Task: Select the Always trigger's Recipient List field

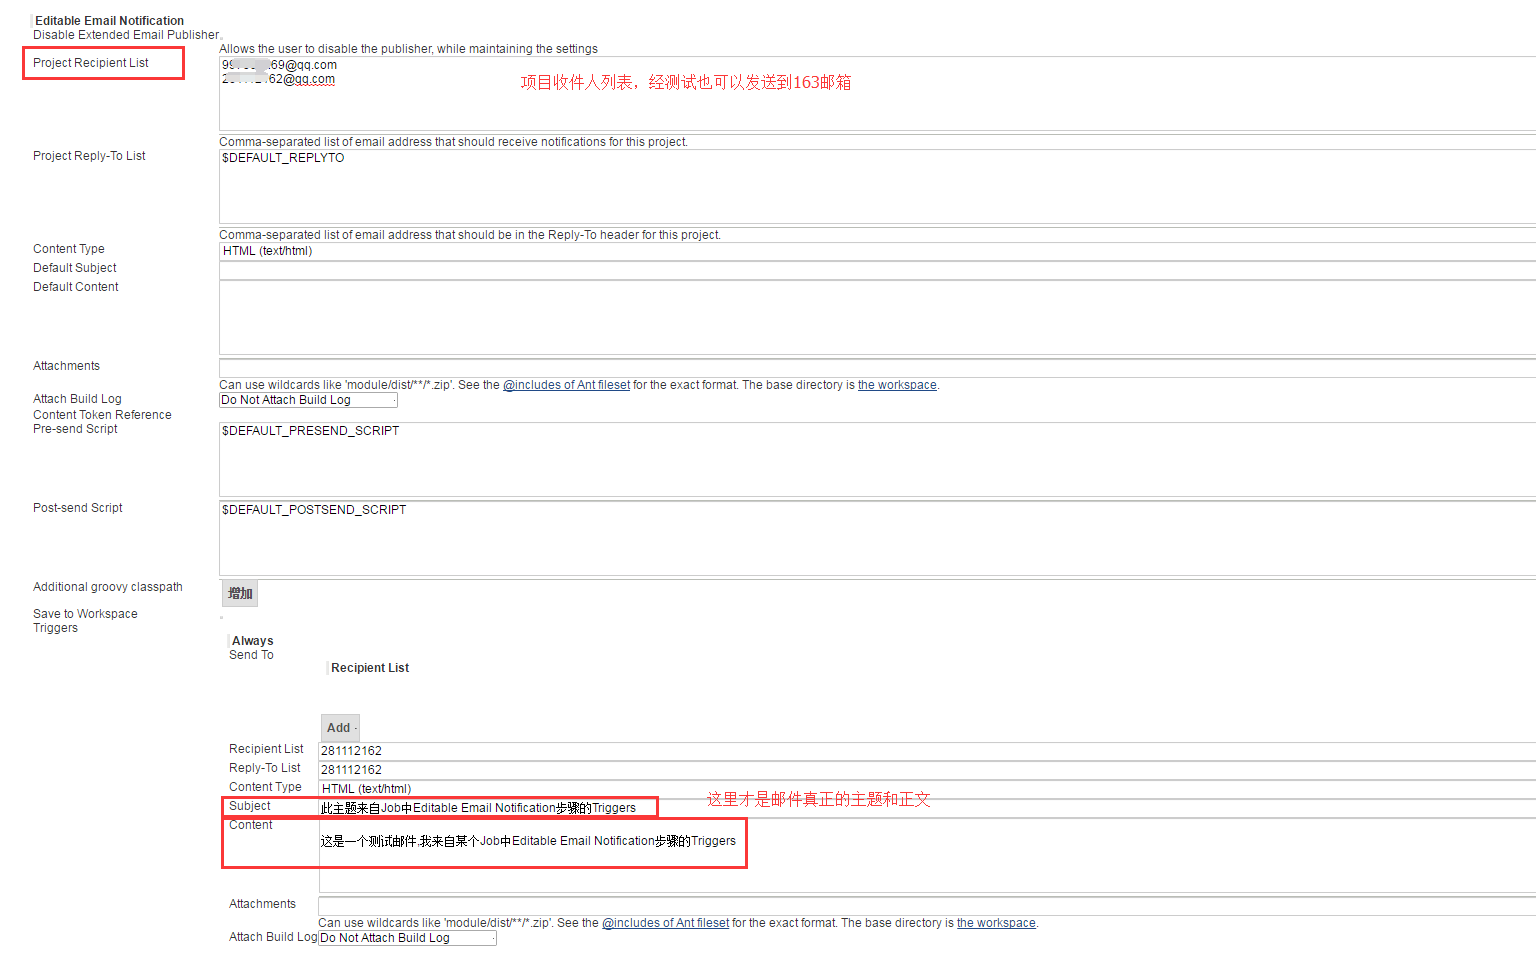Action: click(x=926, y=751)
